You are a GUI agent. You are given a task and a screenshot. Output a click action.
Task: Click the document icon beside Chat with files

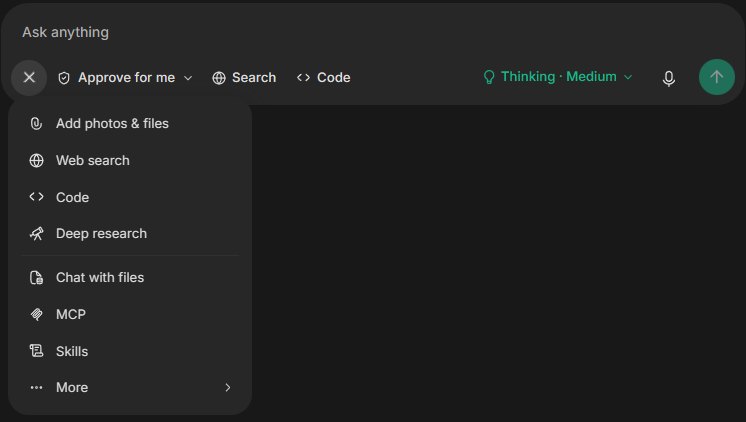[x=36, y=277]
